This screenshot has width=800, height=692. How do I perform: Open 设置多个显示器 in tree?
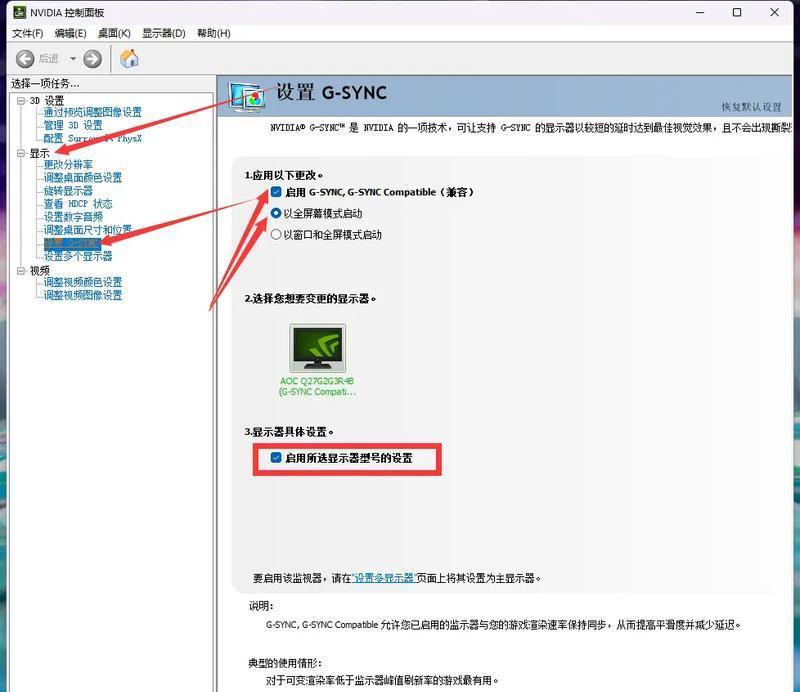[x=78, y=256]
